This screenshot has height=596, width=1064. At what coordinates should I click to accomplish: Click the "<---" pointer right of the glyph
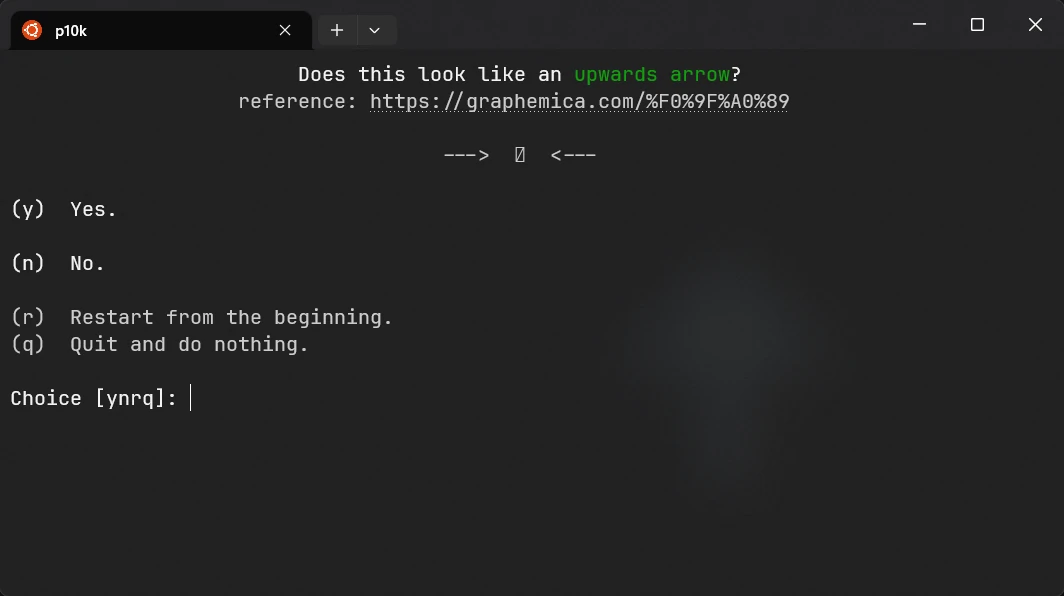[x=573, y=155]
